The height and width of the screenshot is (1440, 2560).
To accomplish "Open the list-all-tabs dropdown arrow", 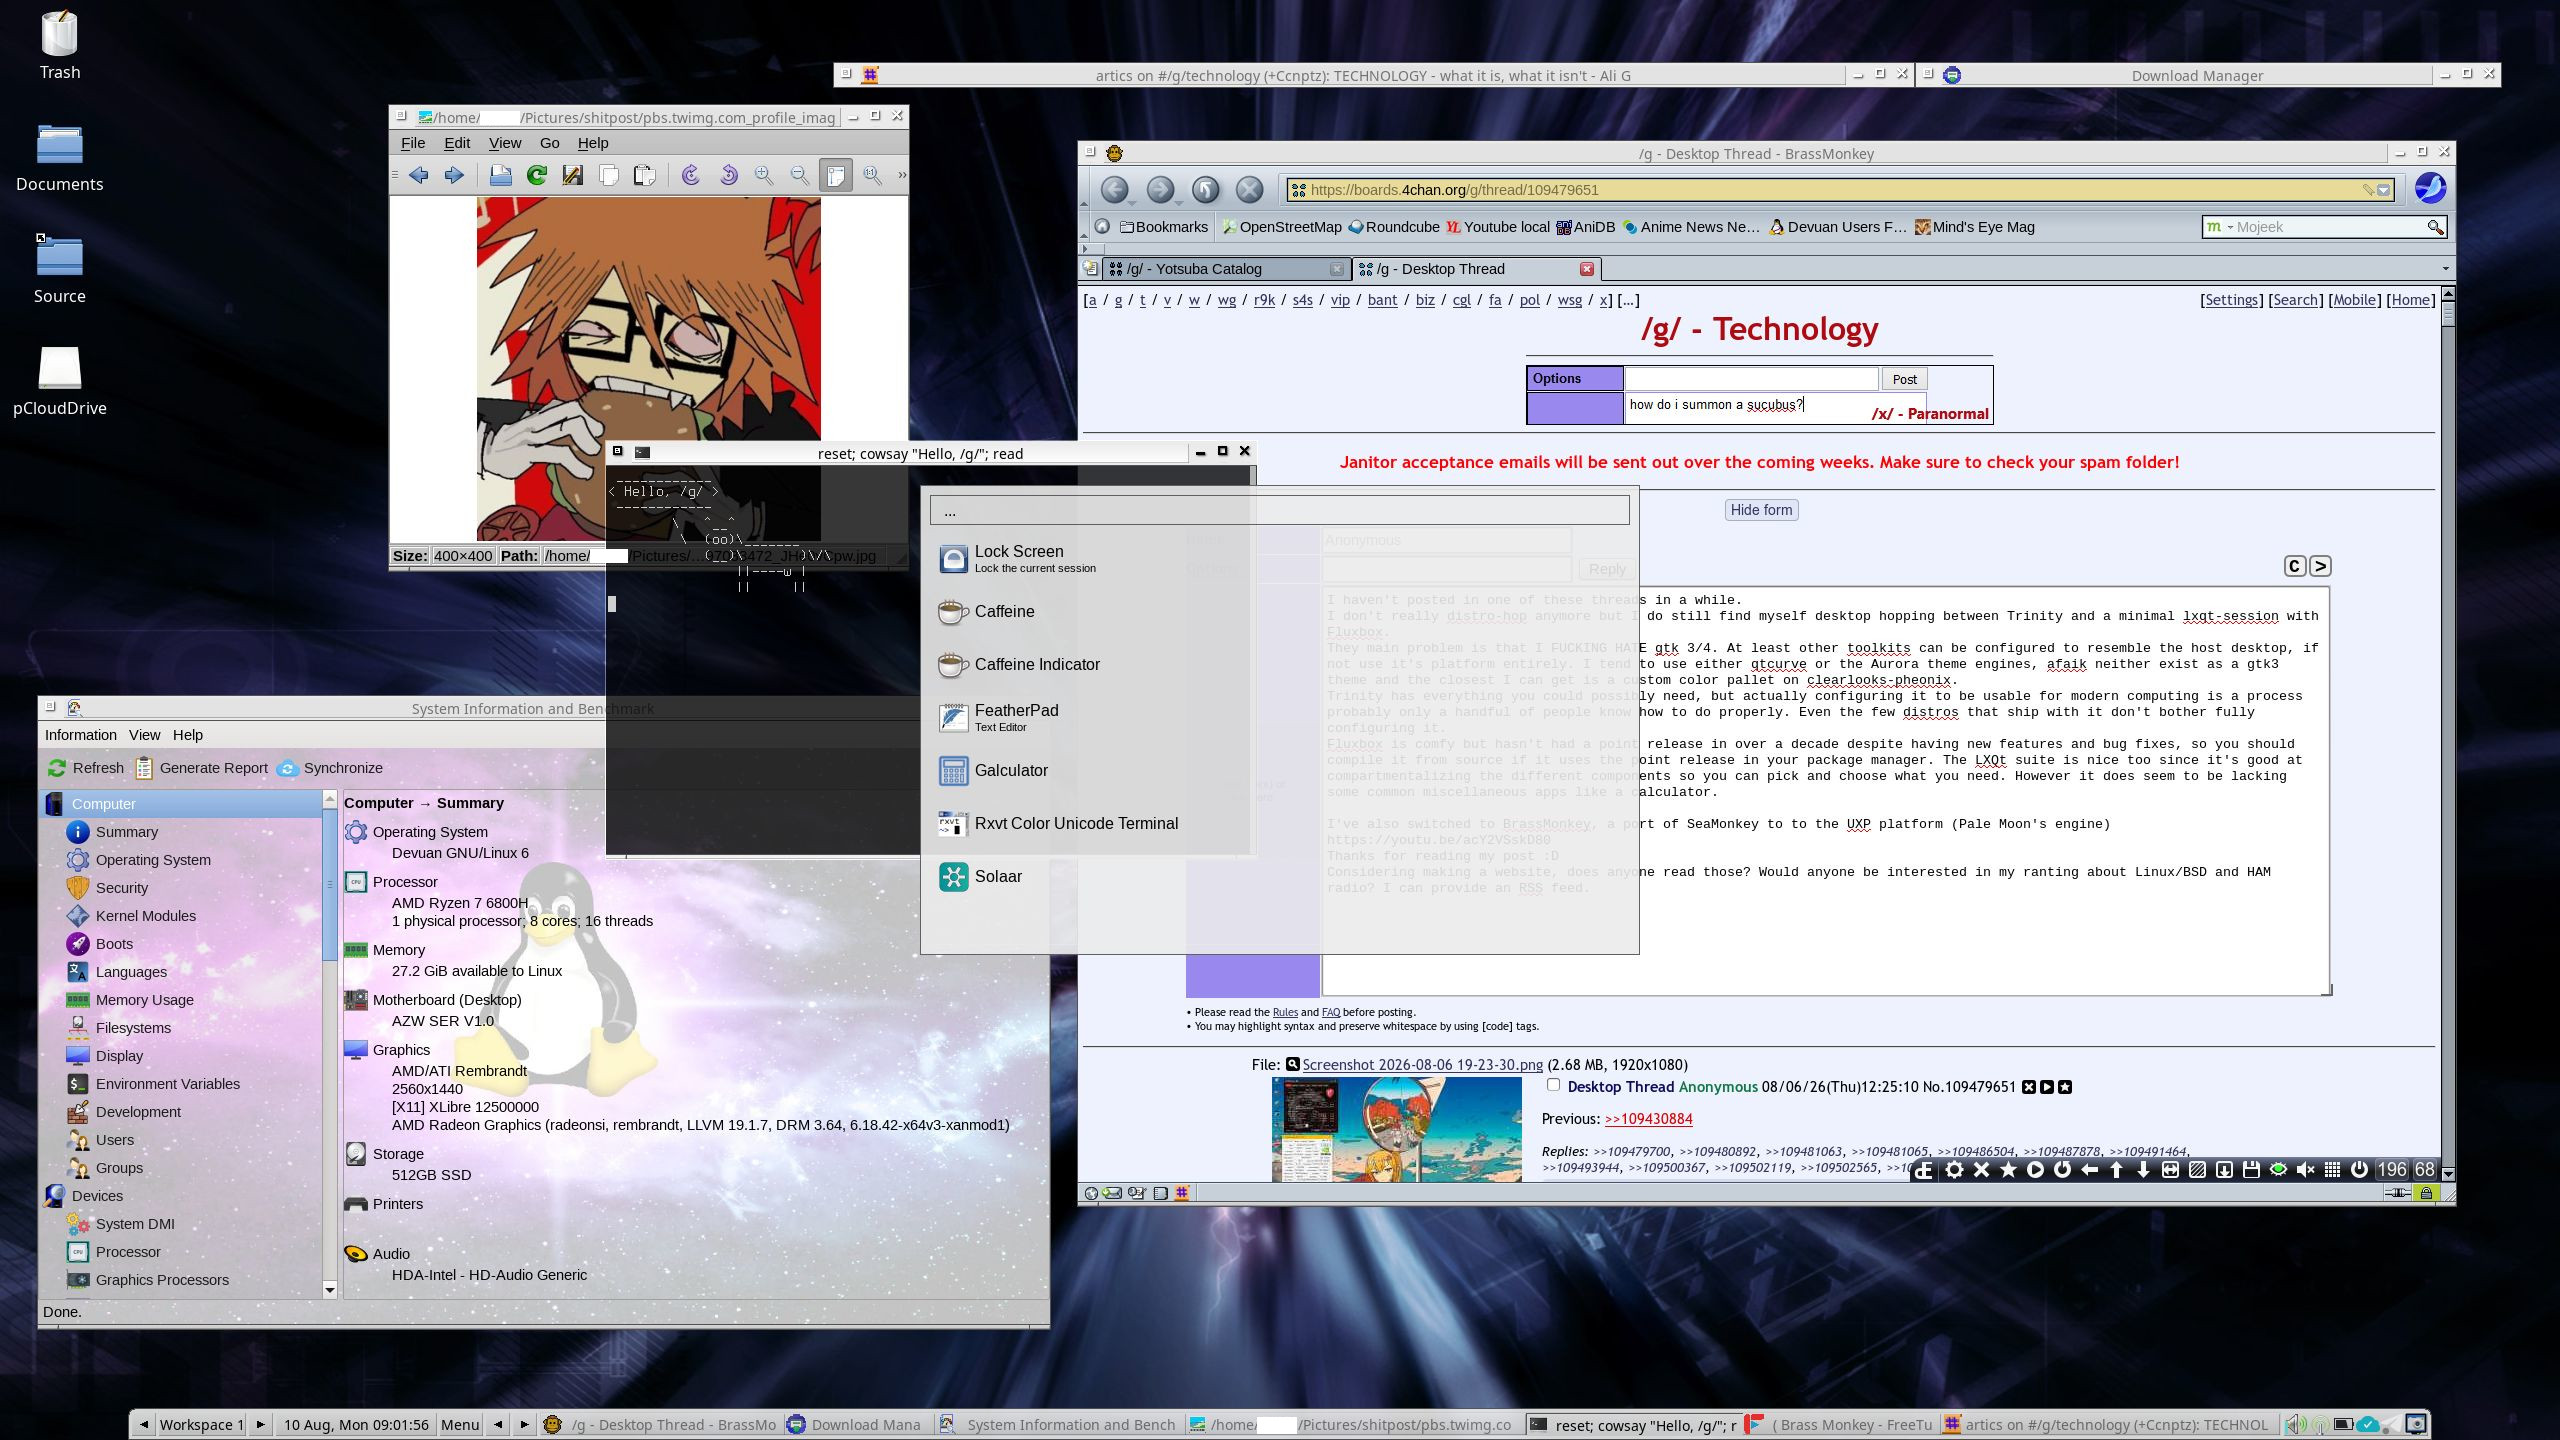I will pyautogui.click(x=2446, y=268).
